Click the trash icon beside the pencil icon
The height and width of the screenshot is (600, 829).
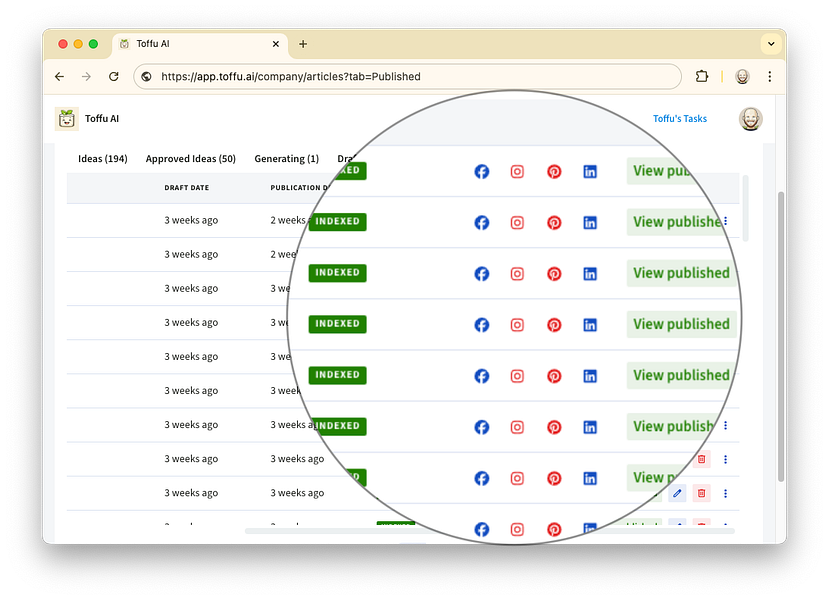pyautogui.click(x=702, y=493)
